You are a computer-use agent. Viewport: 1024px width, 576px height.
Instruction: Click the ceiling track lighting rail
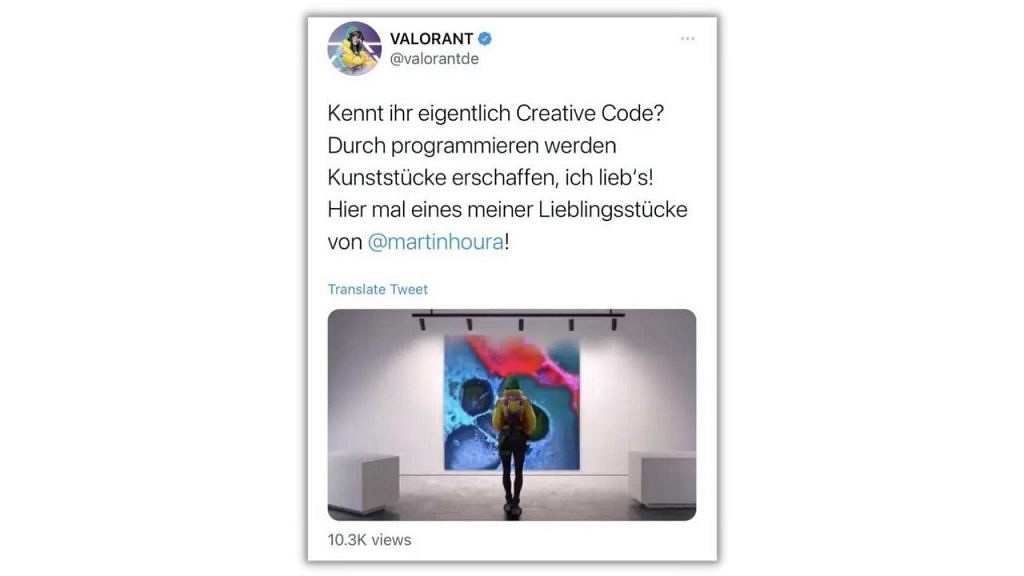519,315
